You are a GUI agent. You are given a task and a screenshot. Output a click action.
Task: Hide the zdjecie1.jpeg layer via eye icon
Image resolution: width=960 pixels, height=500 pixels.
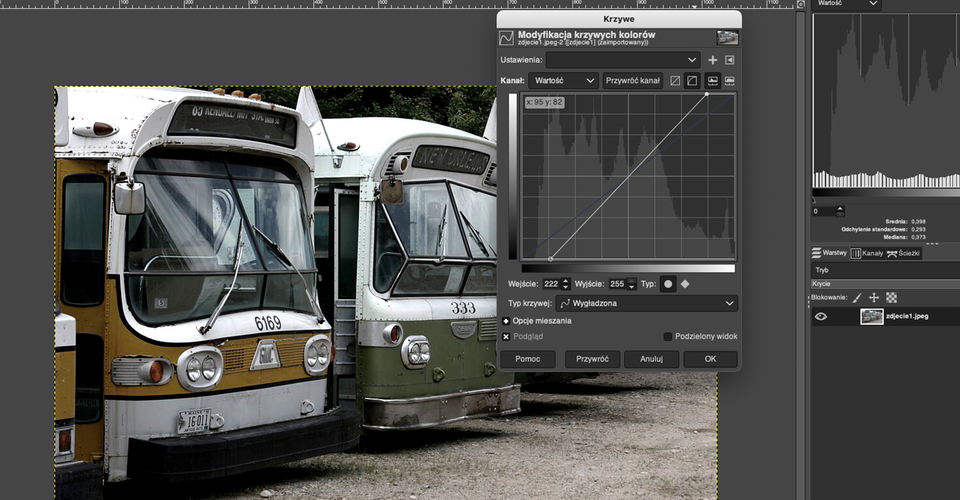coord(820,316)
